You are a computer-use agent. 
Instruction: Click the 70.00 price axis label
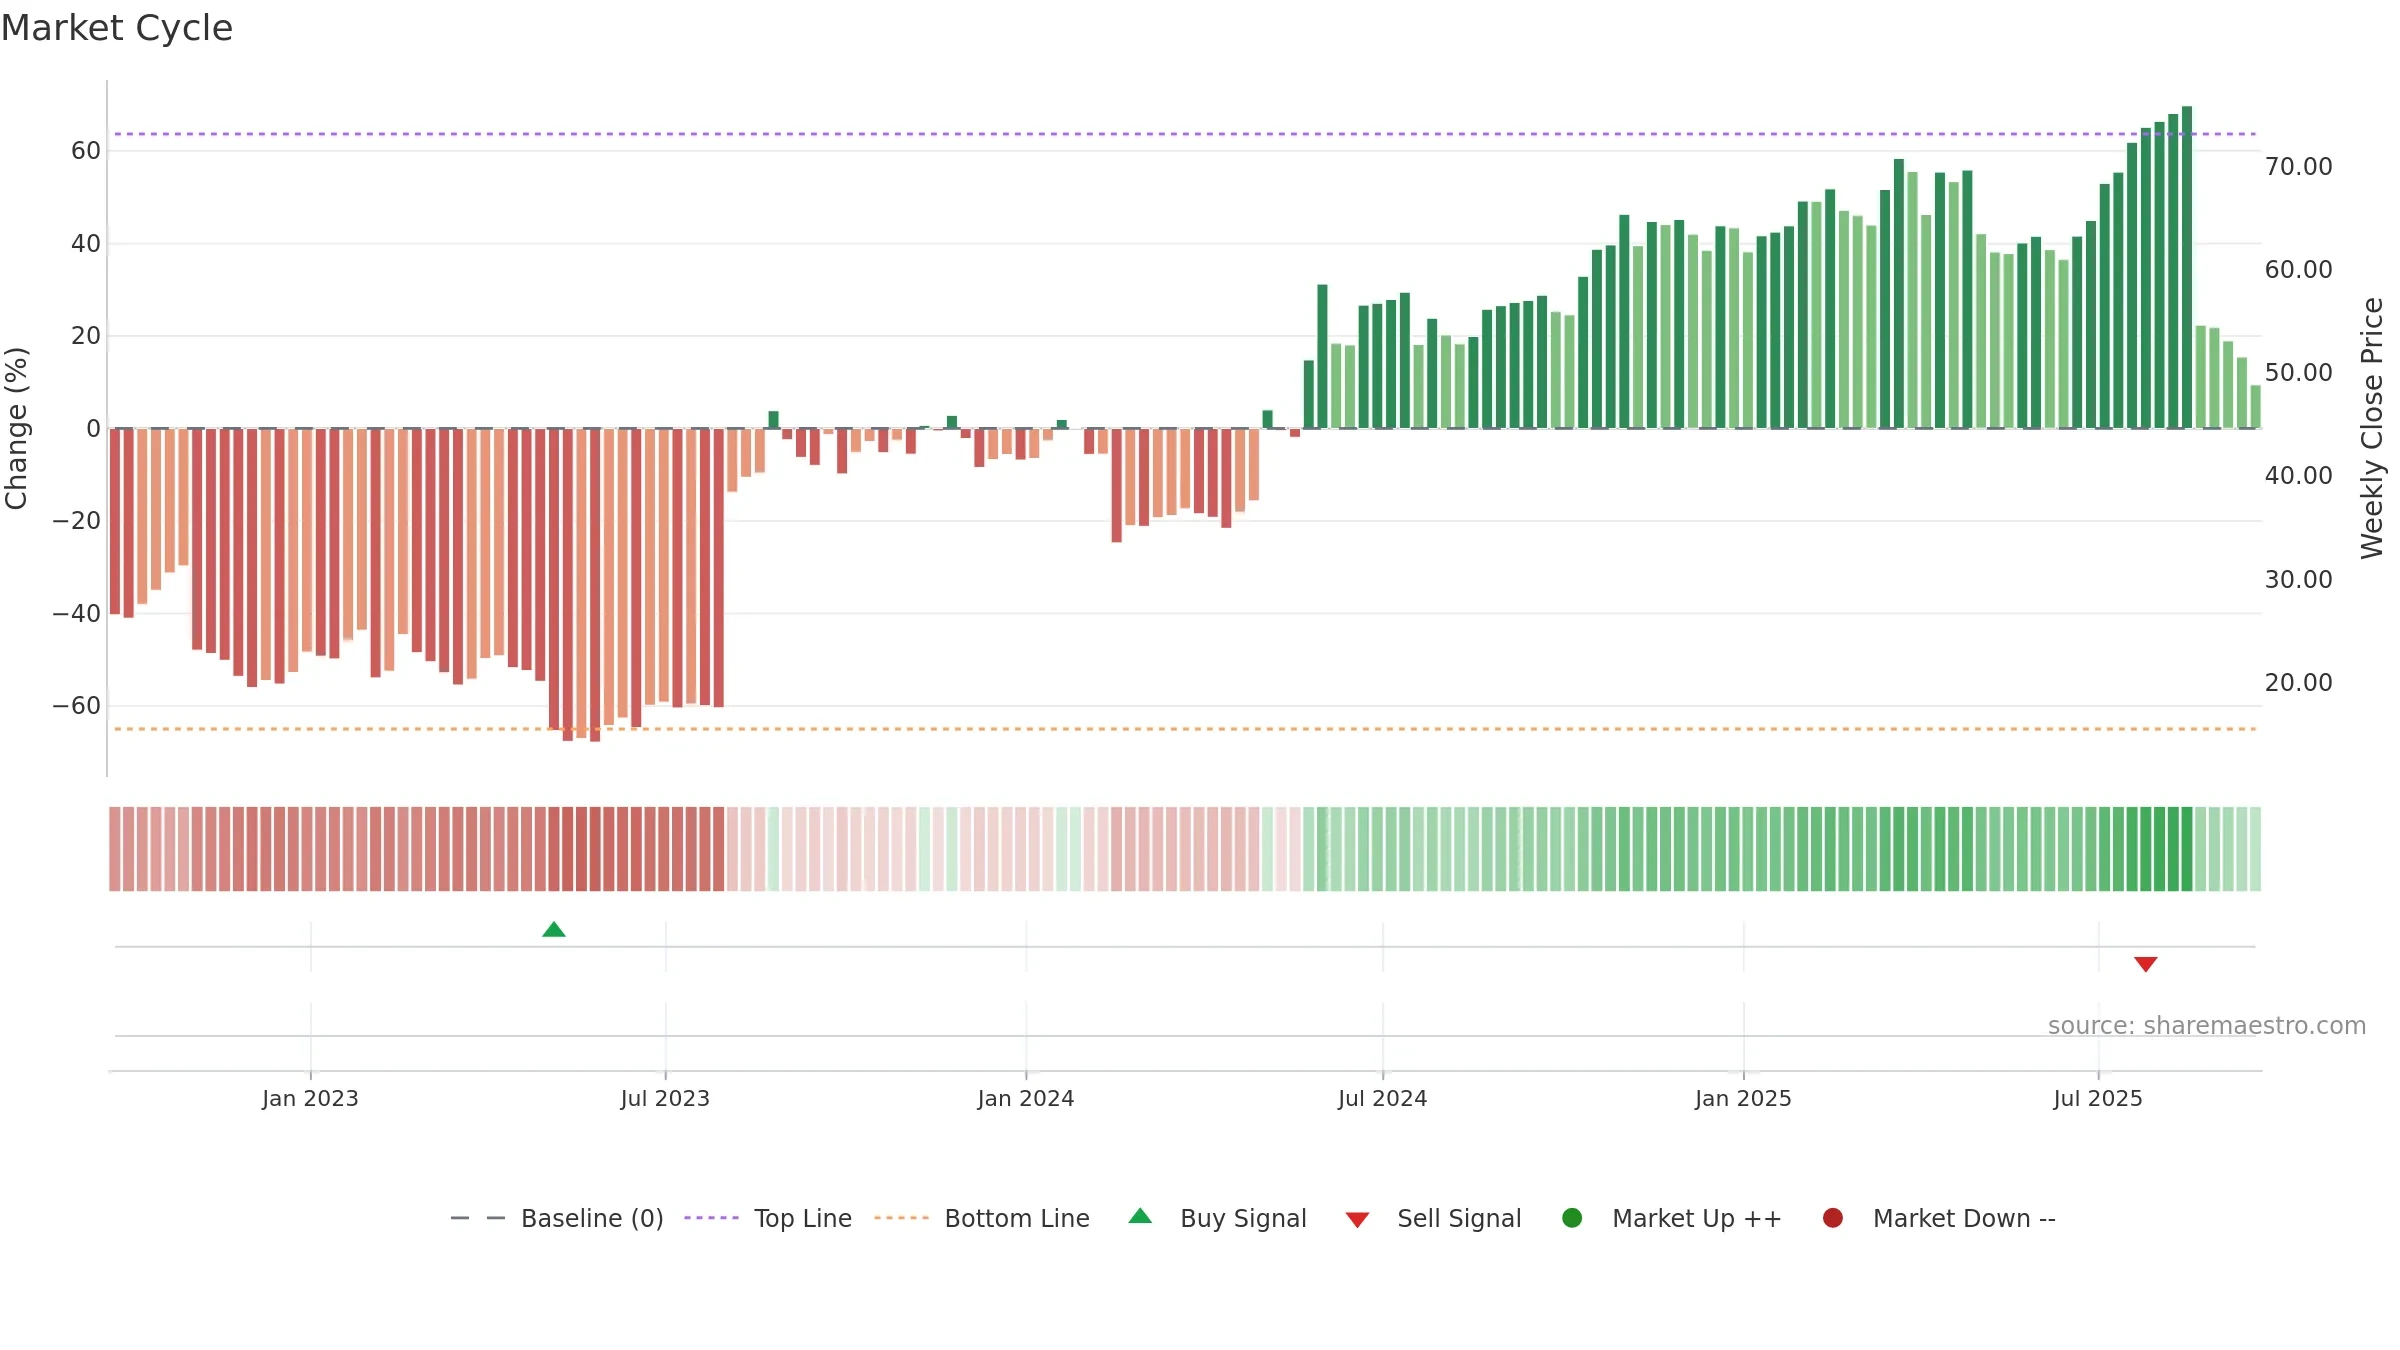point(2298,167)
